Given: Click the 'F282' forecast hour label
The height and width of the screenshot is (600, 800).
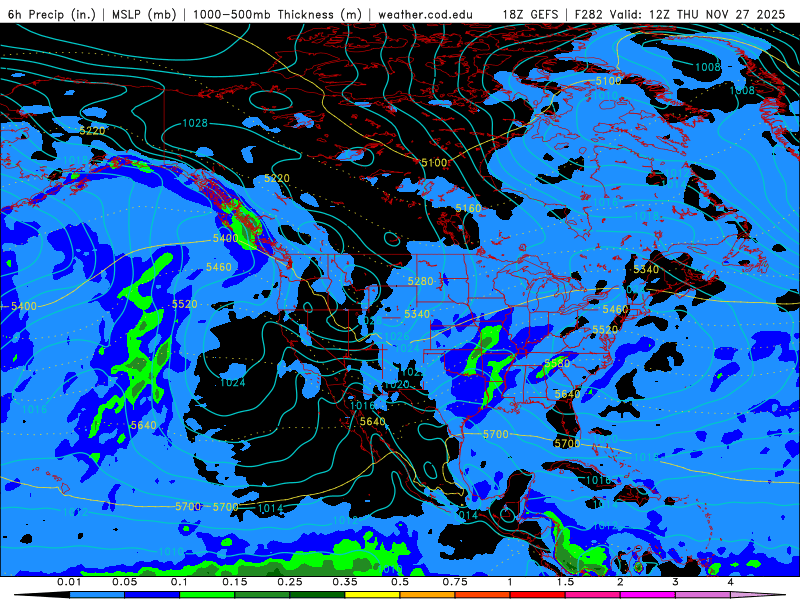Looking at the screenshot, I should coord(588,14).
